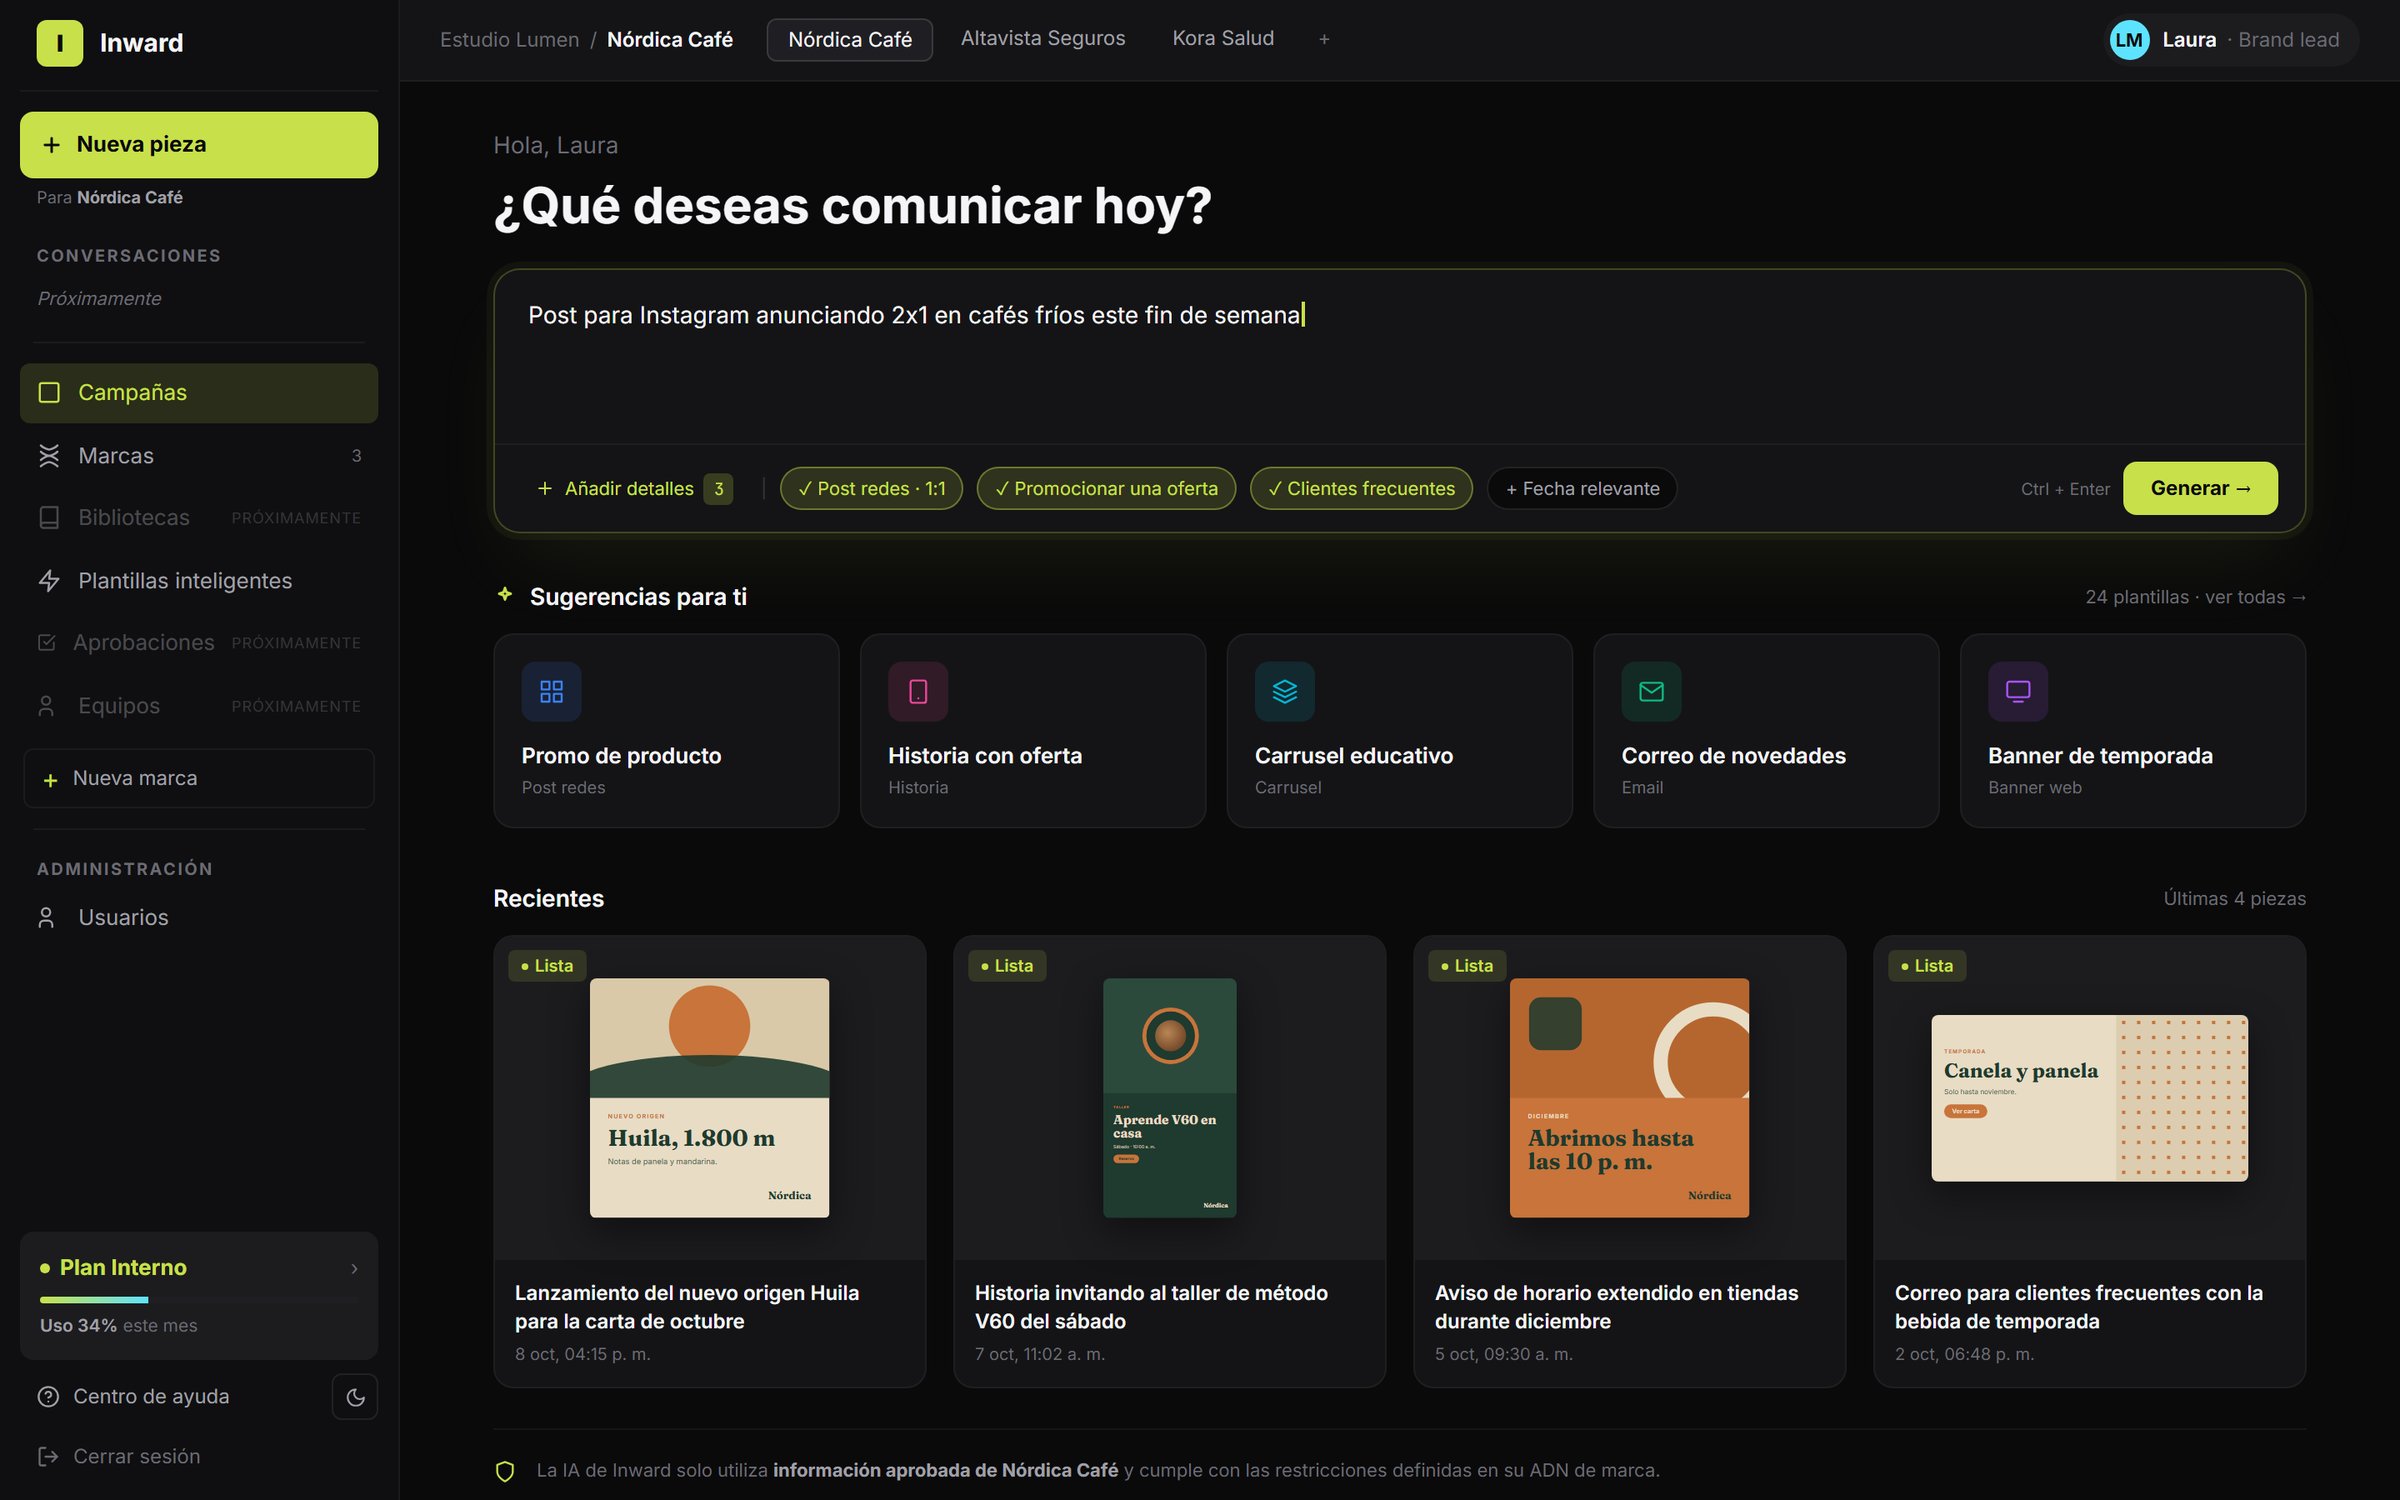This screenshot has width=2400, height=1500.
Task: Click the plan usage progress bar
Action: 199,1300
